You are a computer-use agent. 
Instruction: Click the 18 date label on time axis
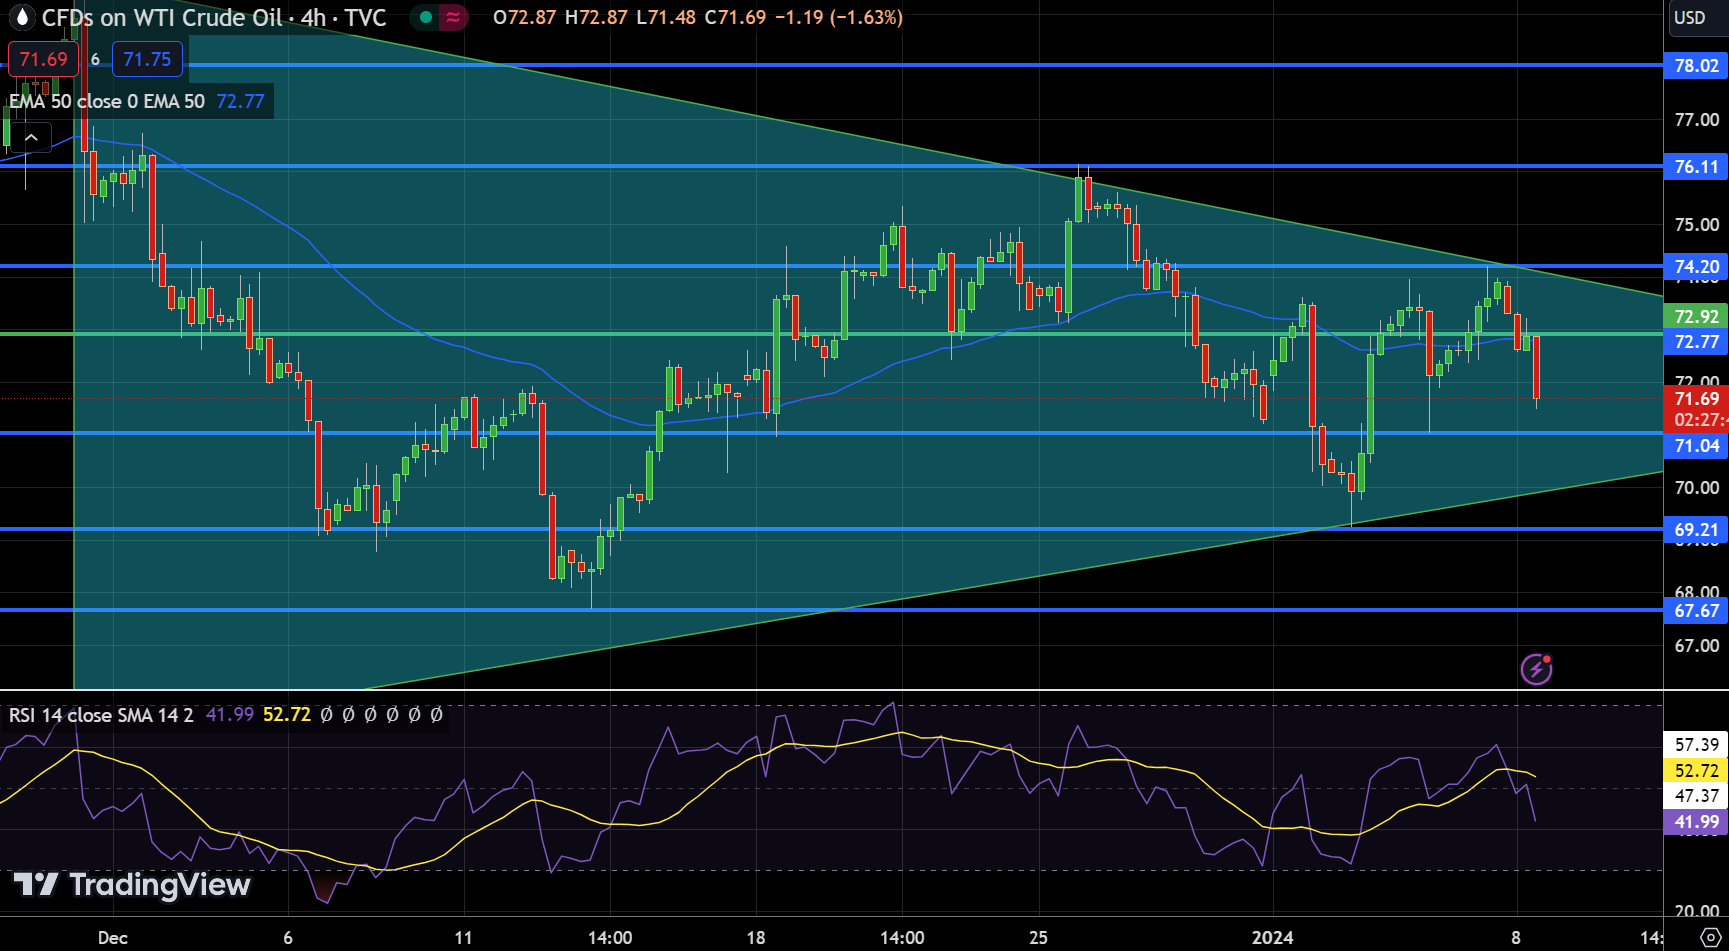(756, 938)
